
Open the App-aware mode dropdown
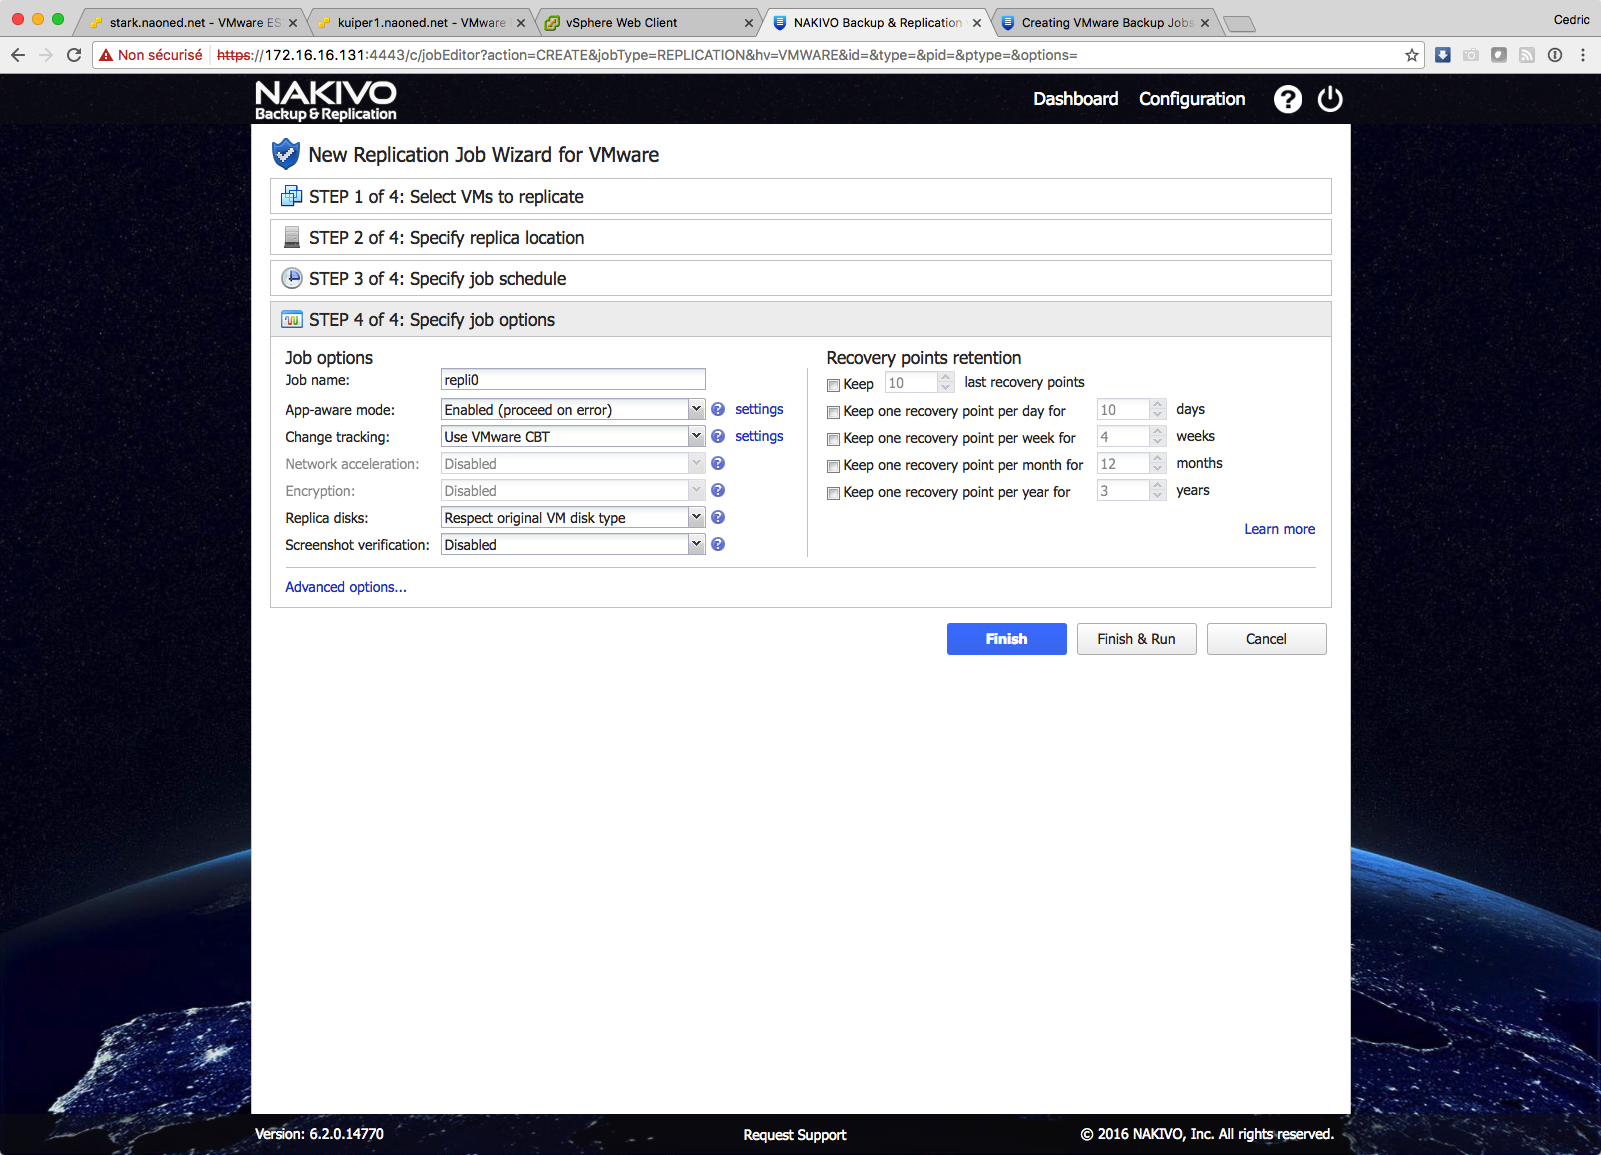[573, 410]
